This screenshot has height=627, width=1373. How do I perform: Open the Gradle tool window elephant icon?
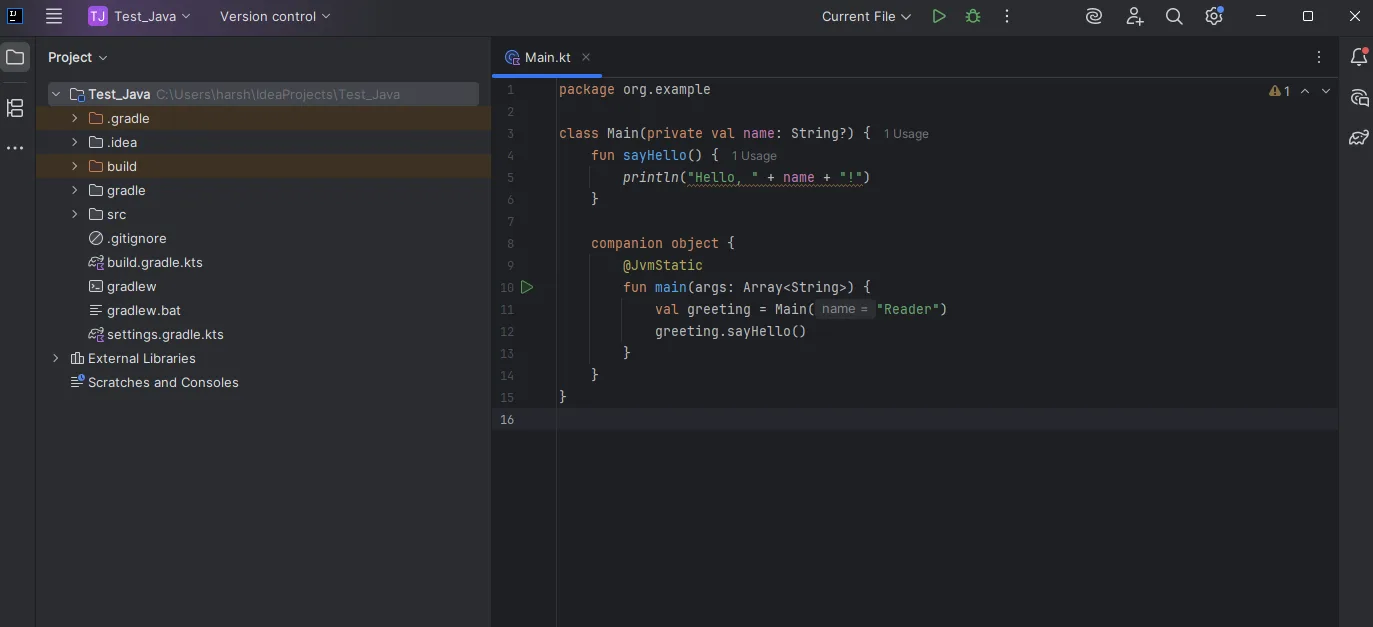1358,137
